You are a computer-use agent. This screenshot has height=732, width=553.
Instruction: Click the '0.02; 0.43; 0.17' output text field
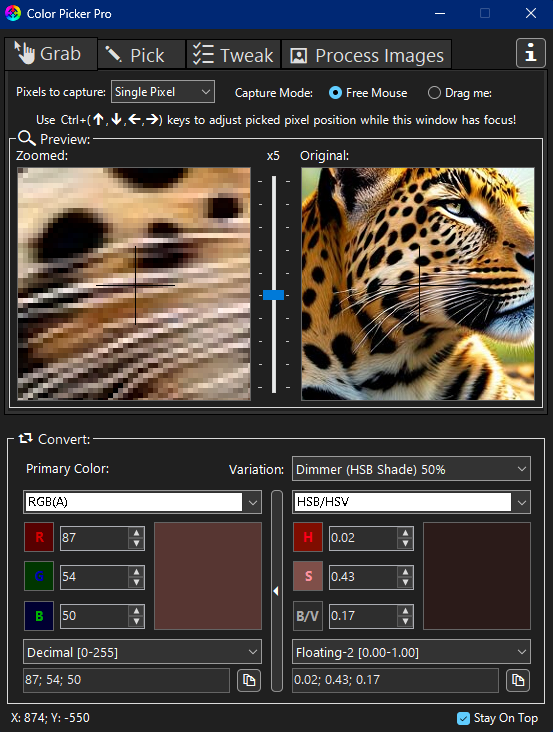tap(395, 680)
